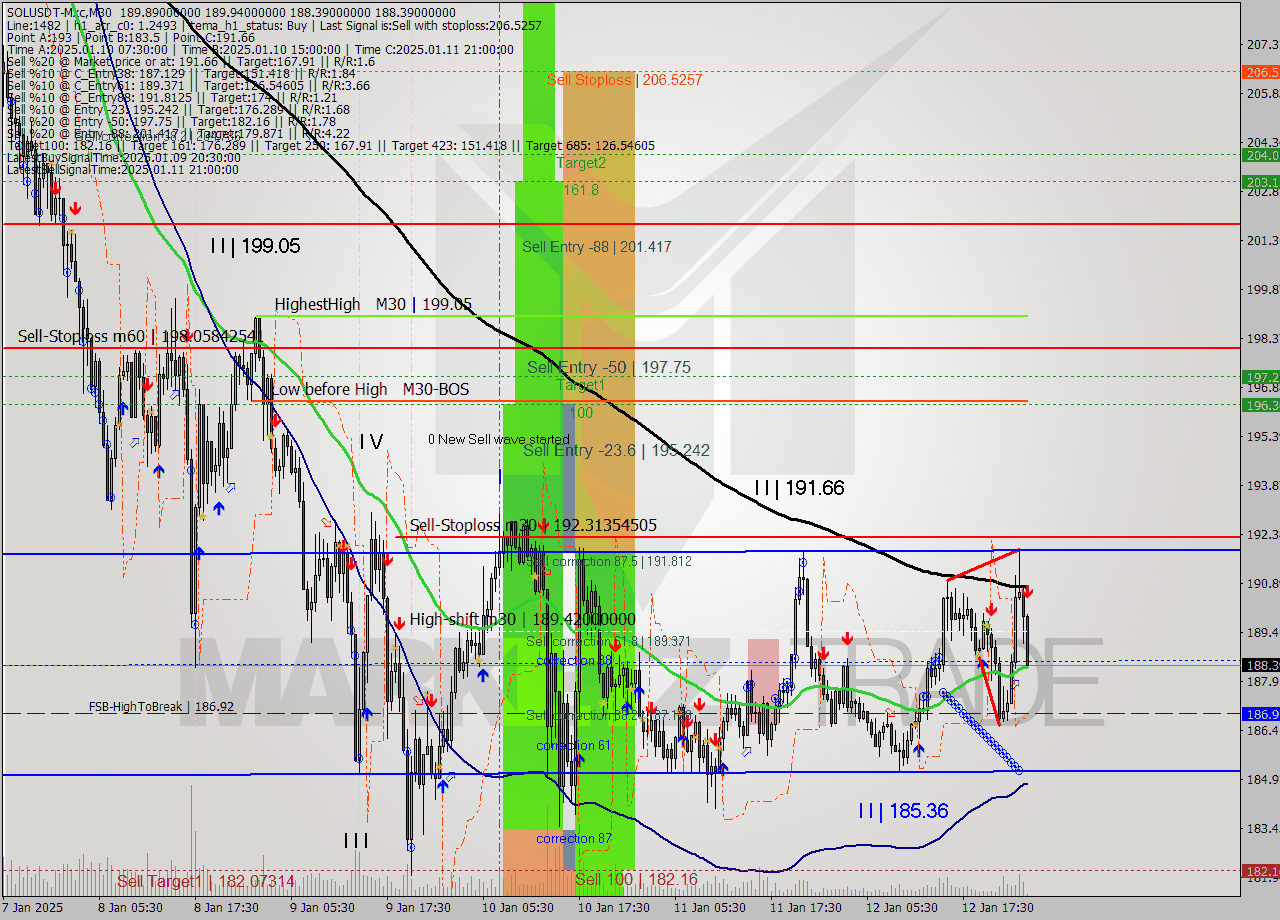
Task: Select the 'Sell 100 | 182.16' label
Action: [x=636, y=879]
